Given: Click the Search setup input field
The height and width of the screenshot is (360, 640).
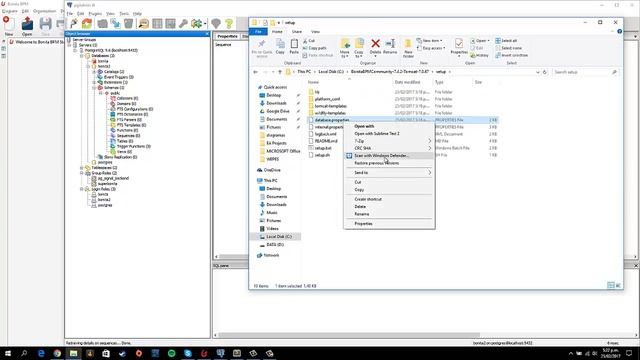Looking at the screenshot, I should coord(584,72).
